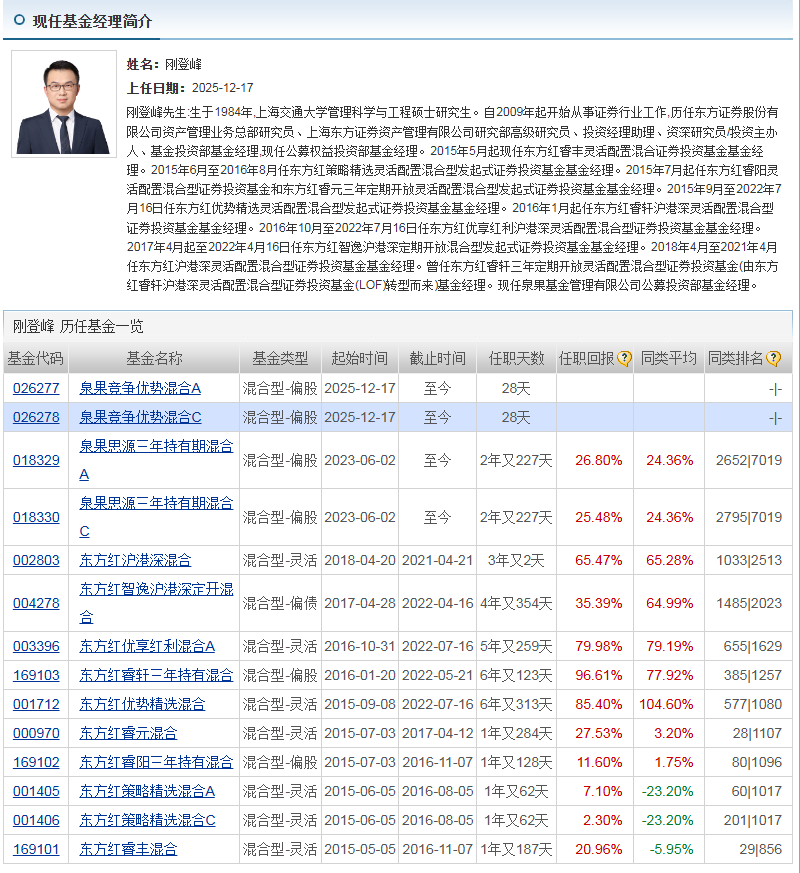Open fund code 026278 link

(36, 417)
